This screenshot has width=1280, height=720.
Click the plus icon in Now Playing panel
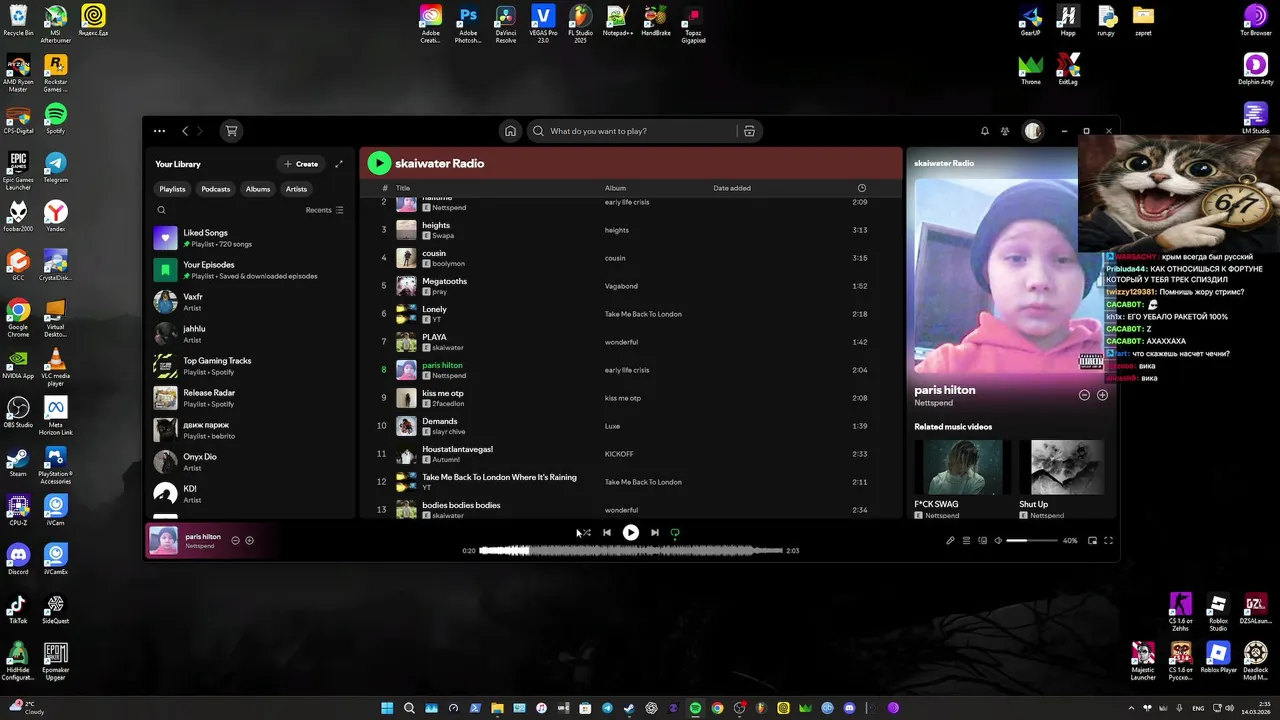[x=1102, y=395]
